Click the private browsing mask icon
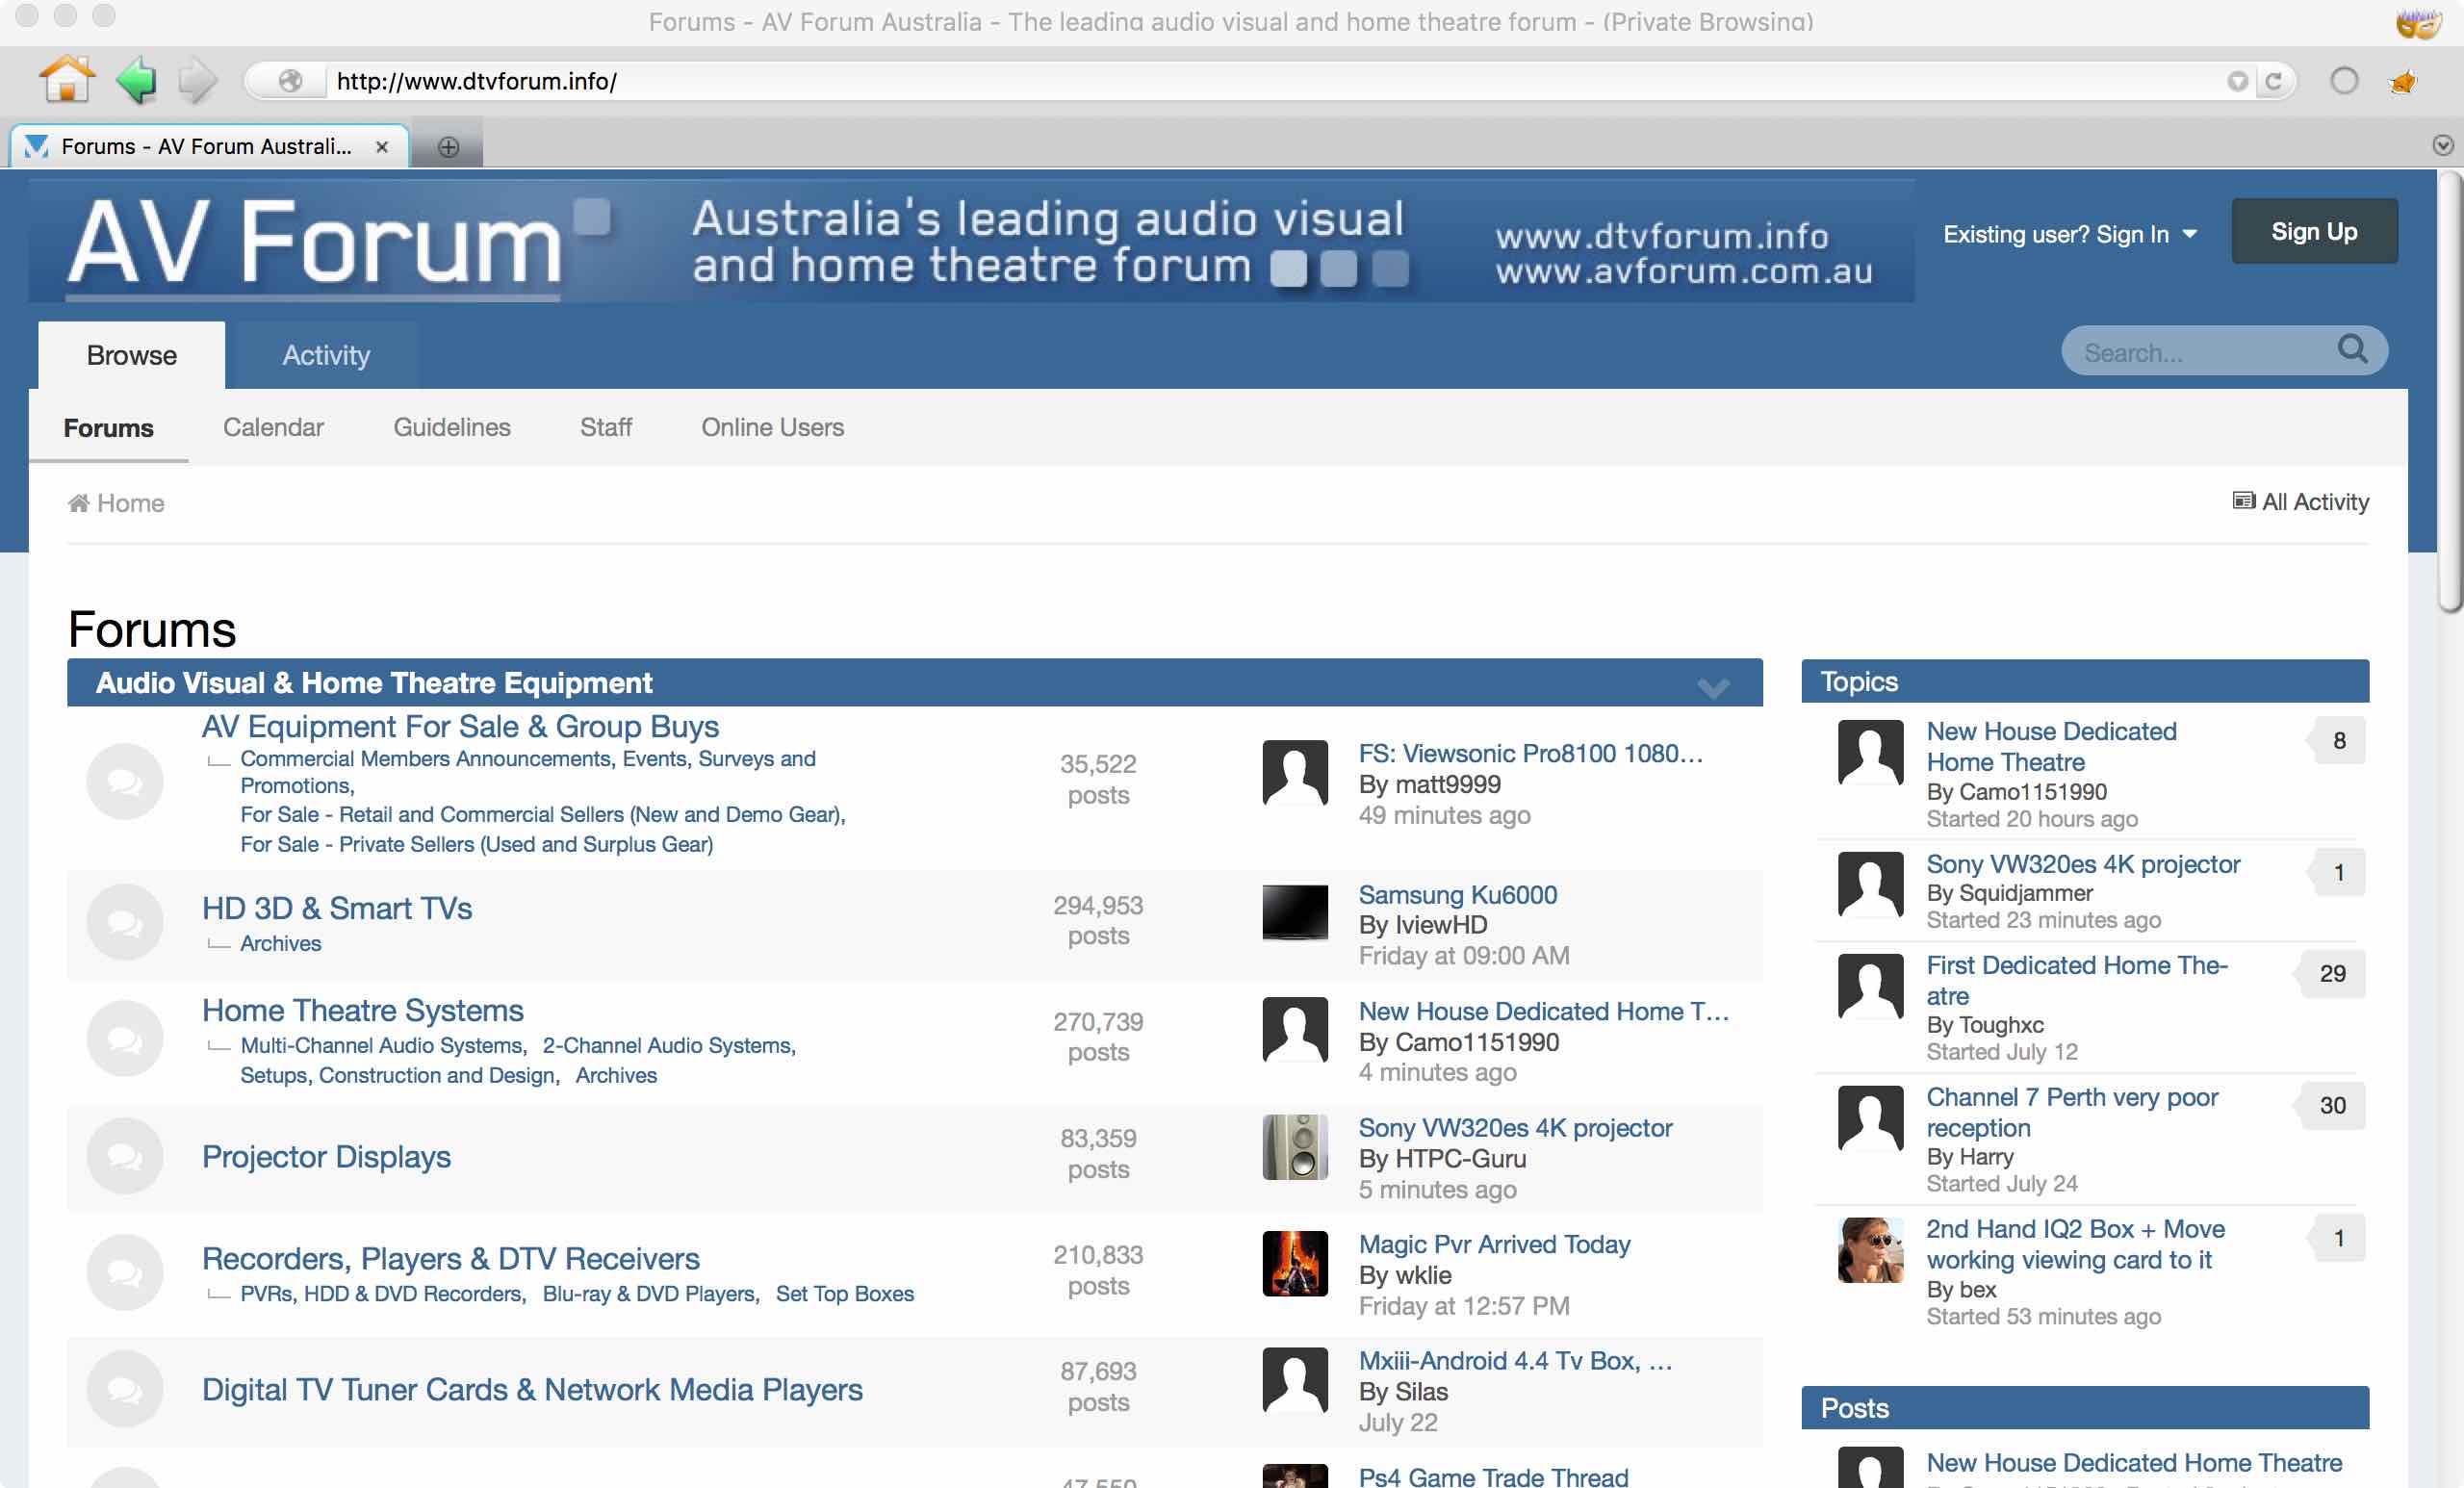This screenshot has height=1488, width=2464. pyautogui.click(x=2418, y=22)
